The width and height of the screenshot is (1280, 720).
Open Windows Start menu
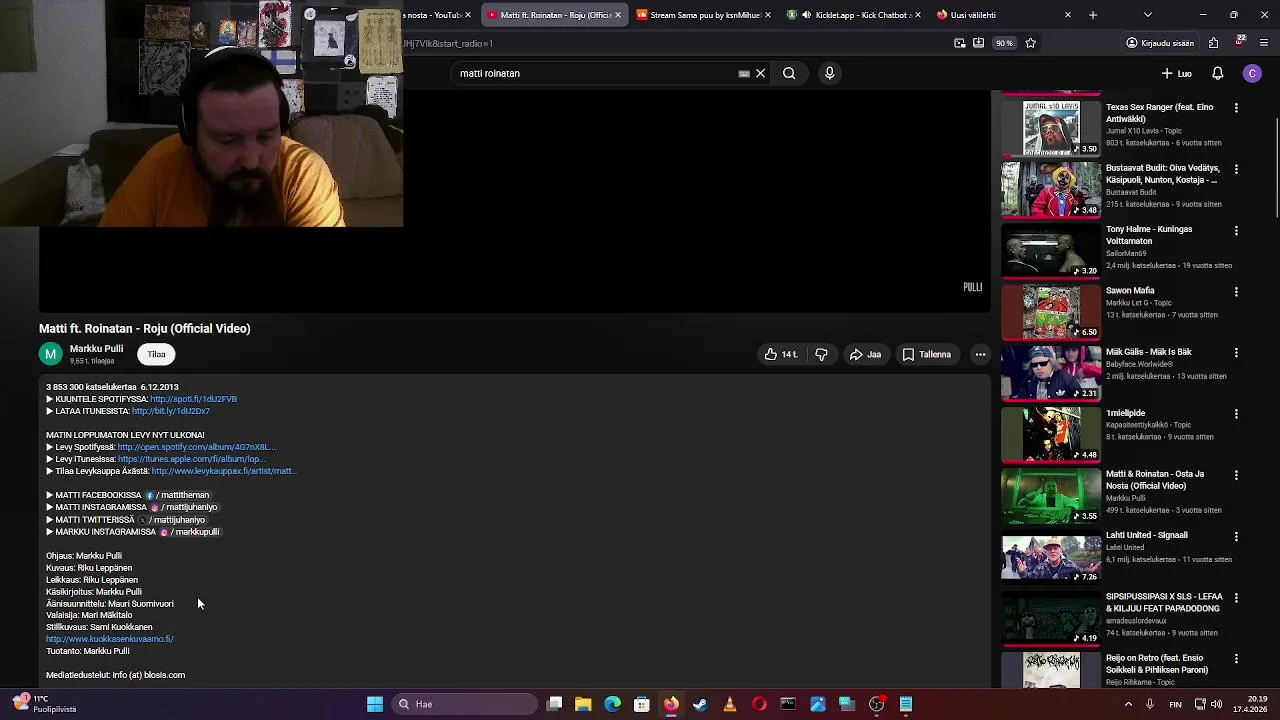(375, 704)
